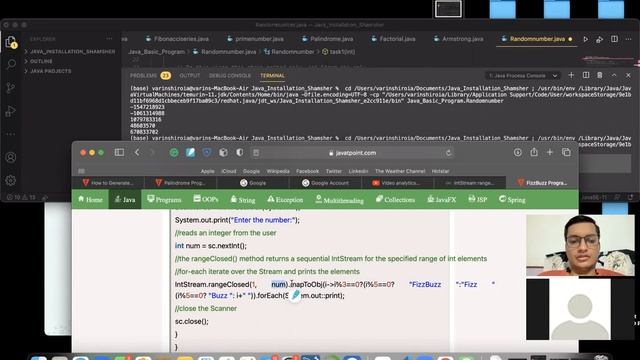This screenshot has width=640, height=360.
Task: Open Explorer panel ellipsis menu
Action: point(109,39)
